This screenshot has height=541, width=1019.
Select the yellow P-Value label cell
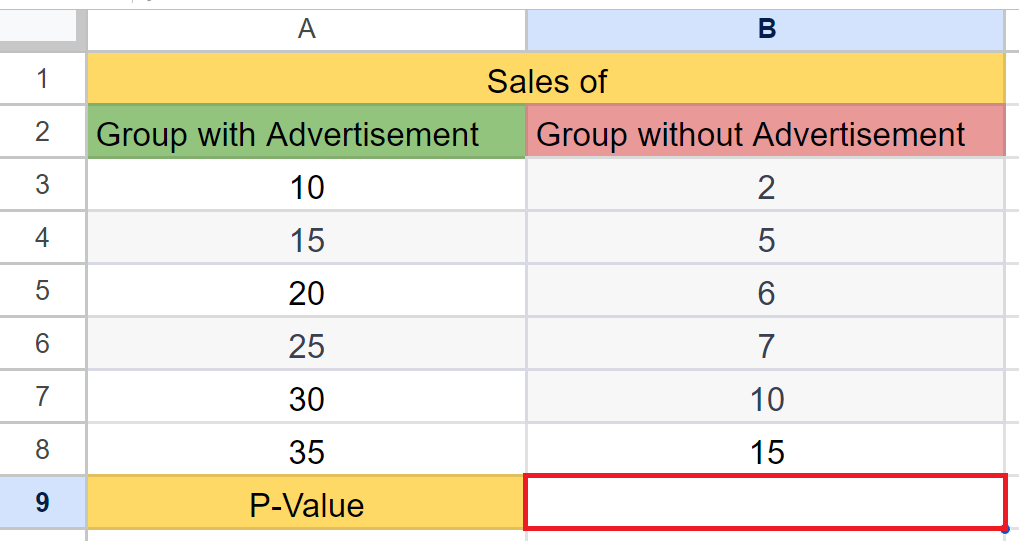(x=306, y=503)
